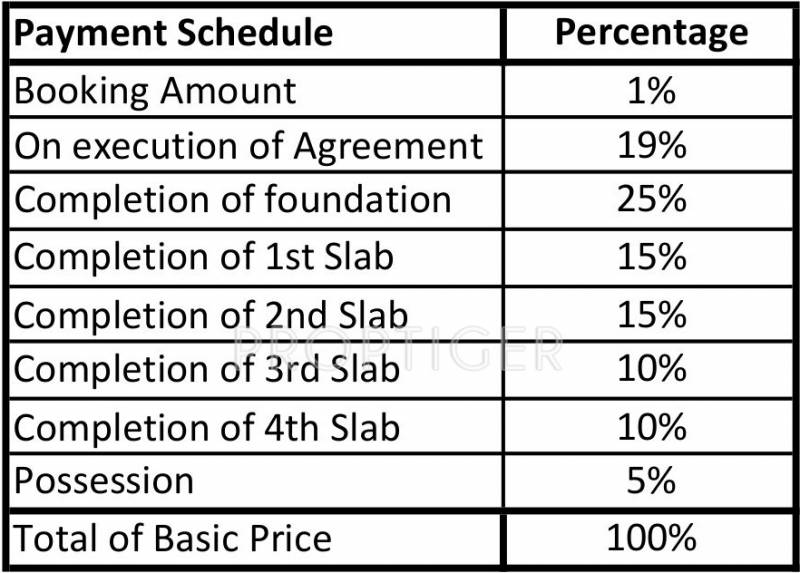Select the Completion of foundation cell
The height and width of the screenshot is (573, 800).
point(232,200)
